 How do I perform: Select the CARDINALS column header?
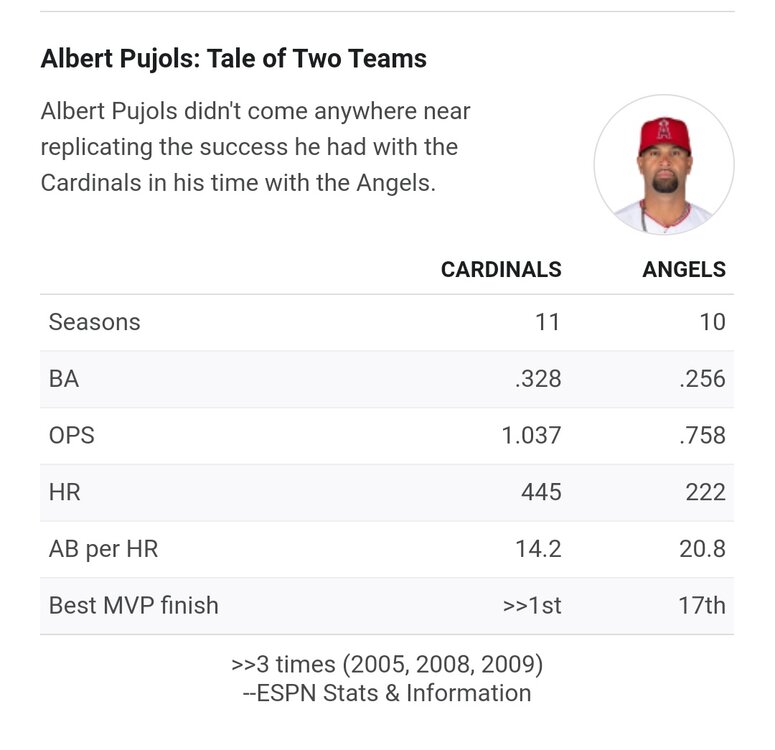(501, 270)
